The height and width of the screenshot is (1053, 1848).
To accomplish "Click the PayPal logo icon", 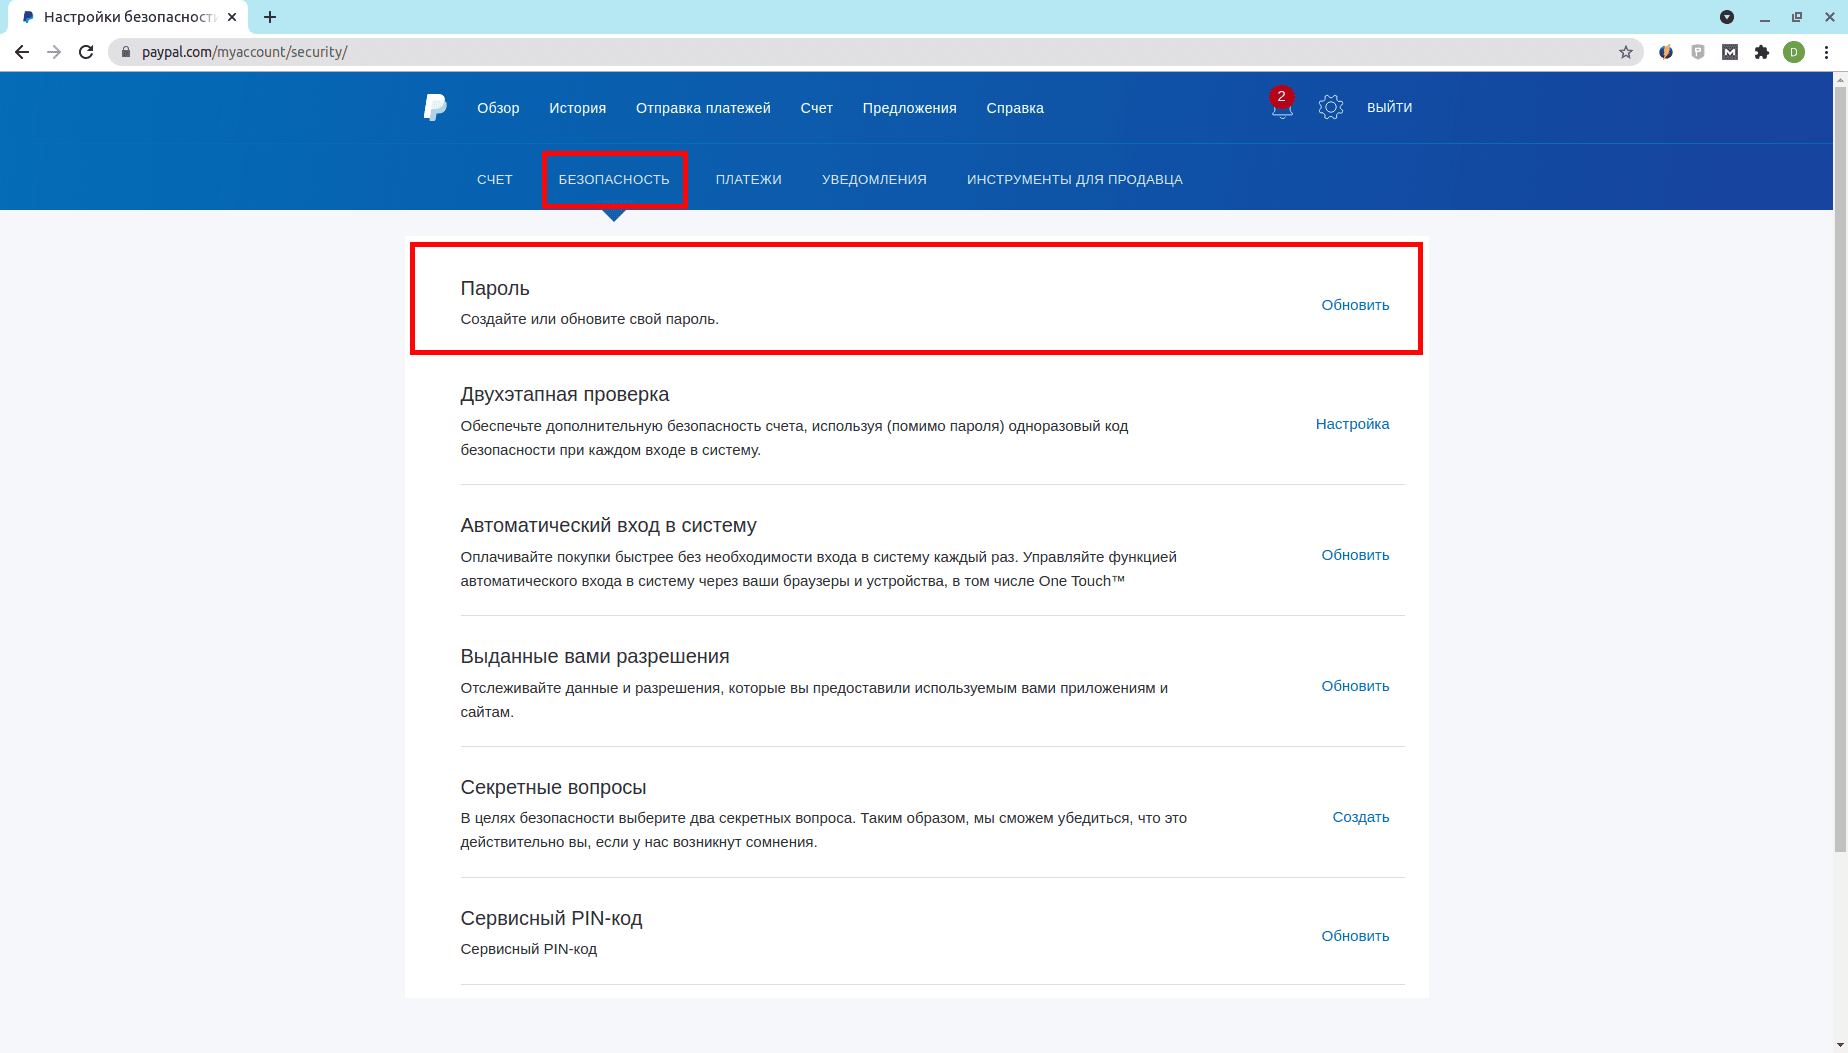I will coord(435,107).
